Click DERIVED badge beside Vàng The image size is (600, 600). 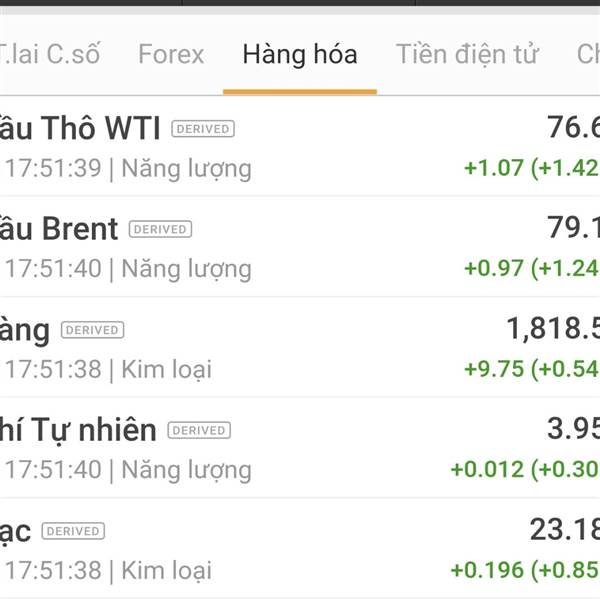coord(93,330)
